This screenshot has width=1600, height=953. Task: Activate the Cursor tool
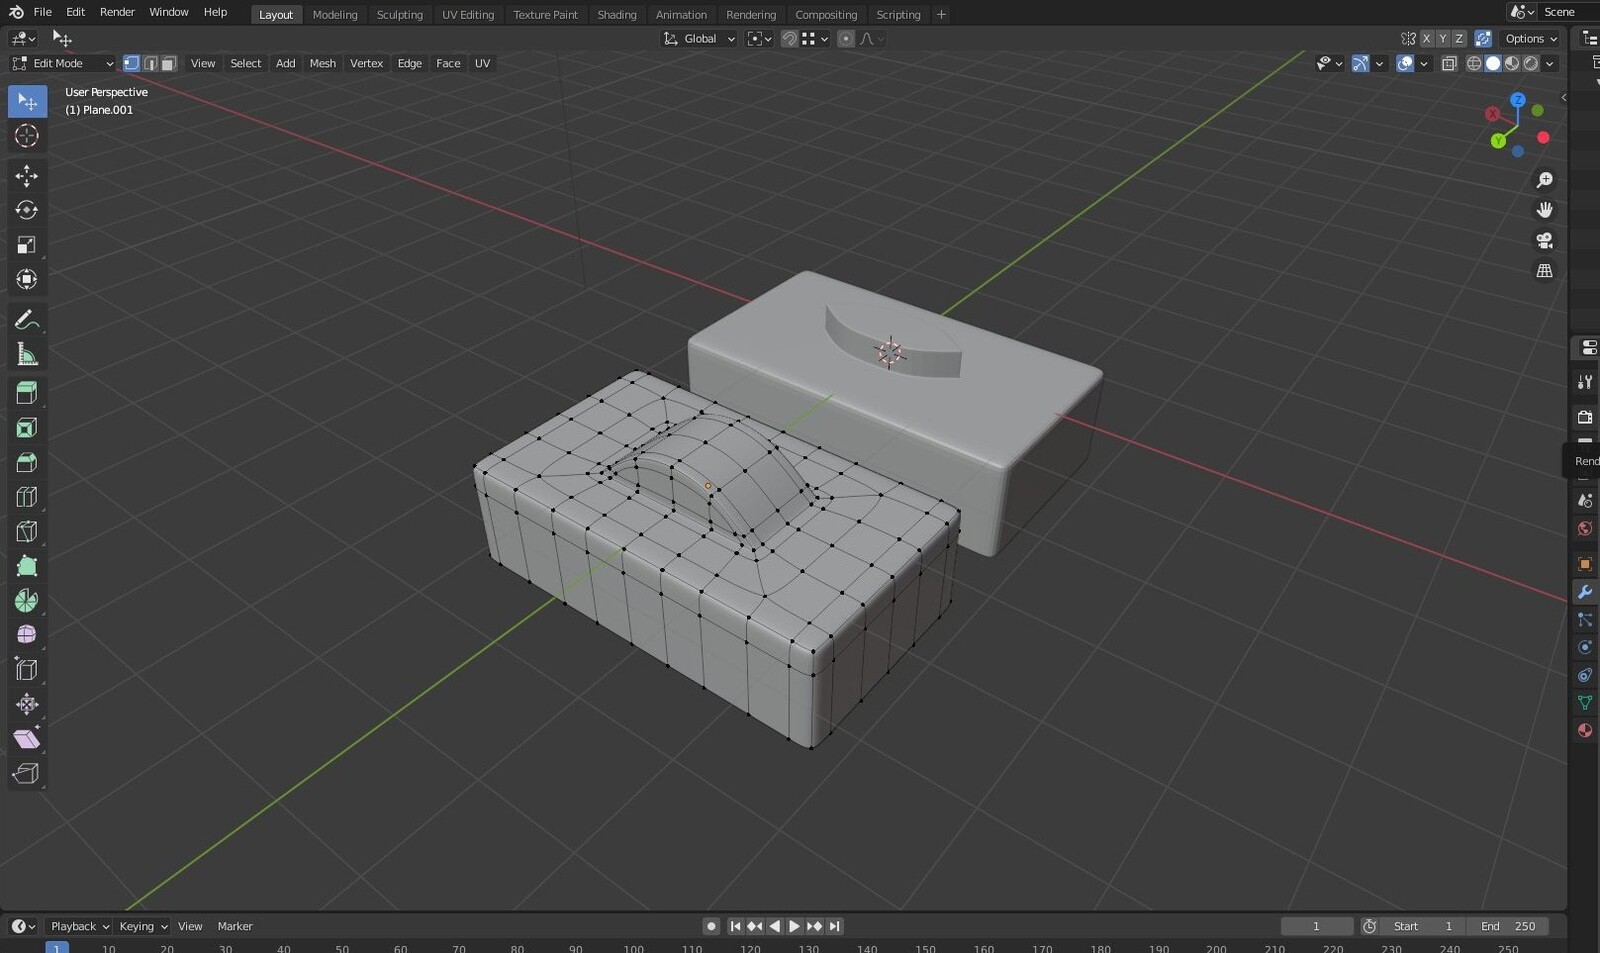27,136
